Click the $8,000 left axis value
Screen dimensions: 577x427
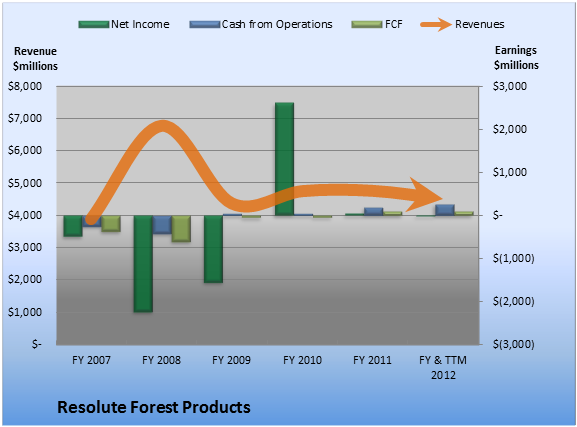(25, 86)
